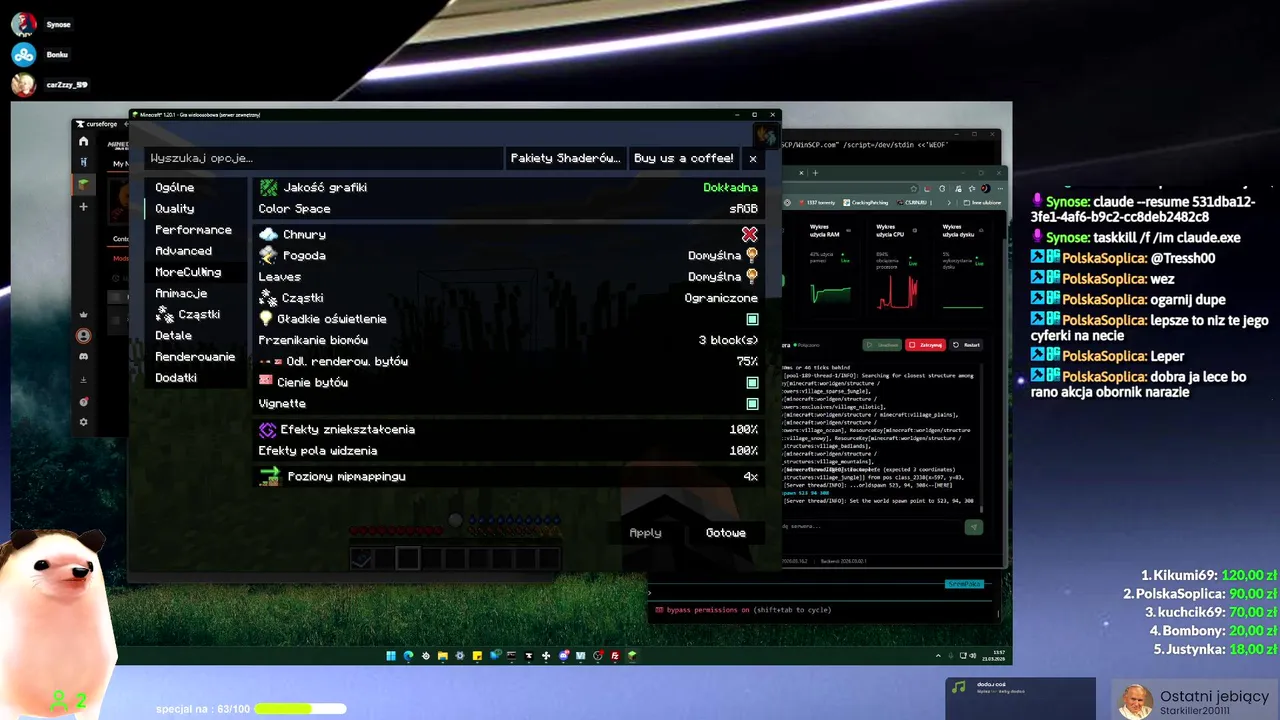The image size is (1280, 720).
Task: Select the Minecraft block icon in the CurseForge sidebar
Action: 84,184
